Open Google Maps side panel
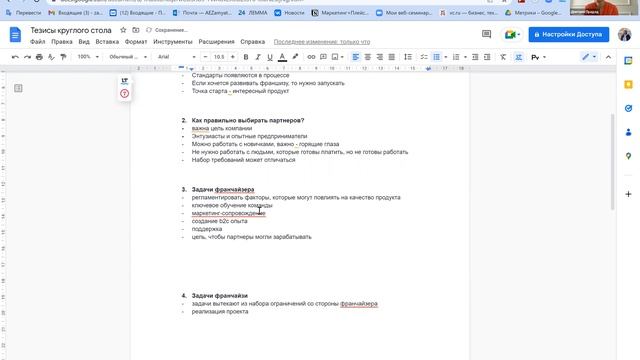 coord(628,156)
